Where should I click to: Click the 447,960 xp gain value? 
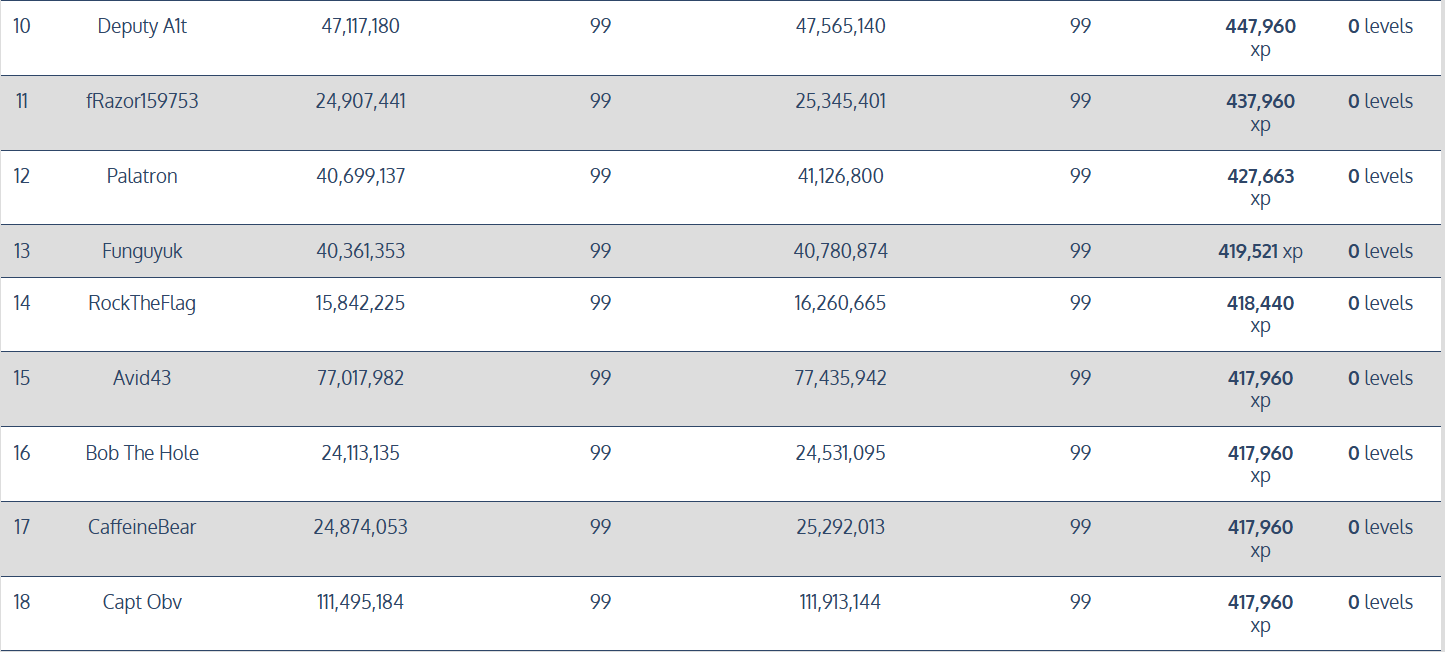[x=1260, y=27]
